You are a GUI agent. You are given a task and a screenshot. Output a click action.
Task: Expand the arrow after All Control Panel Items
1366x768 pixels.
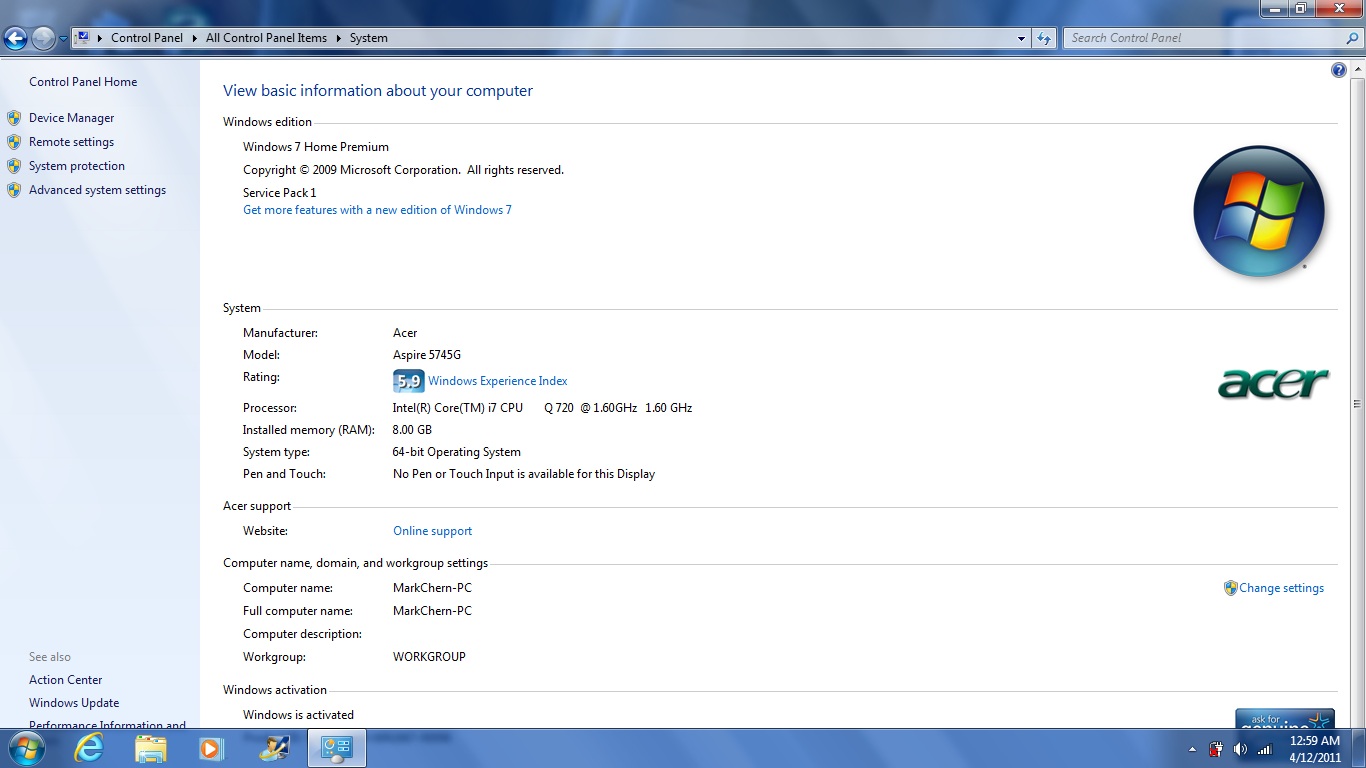pos(339,38)
